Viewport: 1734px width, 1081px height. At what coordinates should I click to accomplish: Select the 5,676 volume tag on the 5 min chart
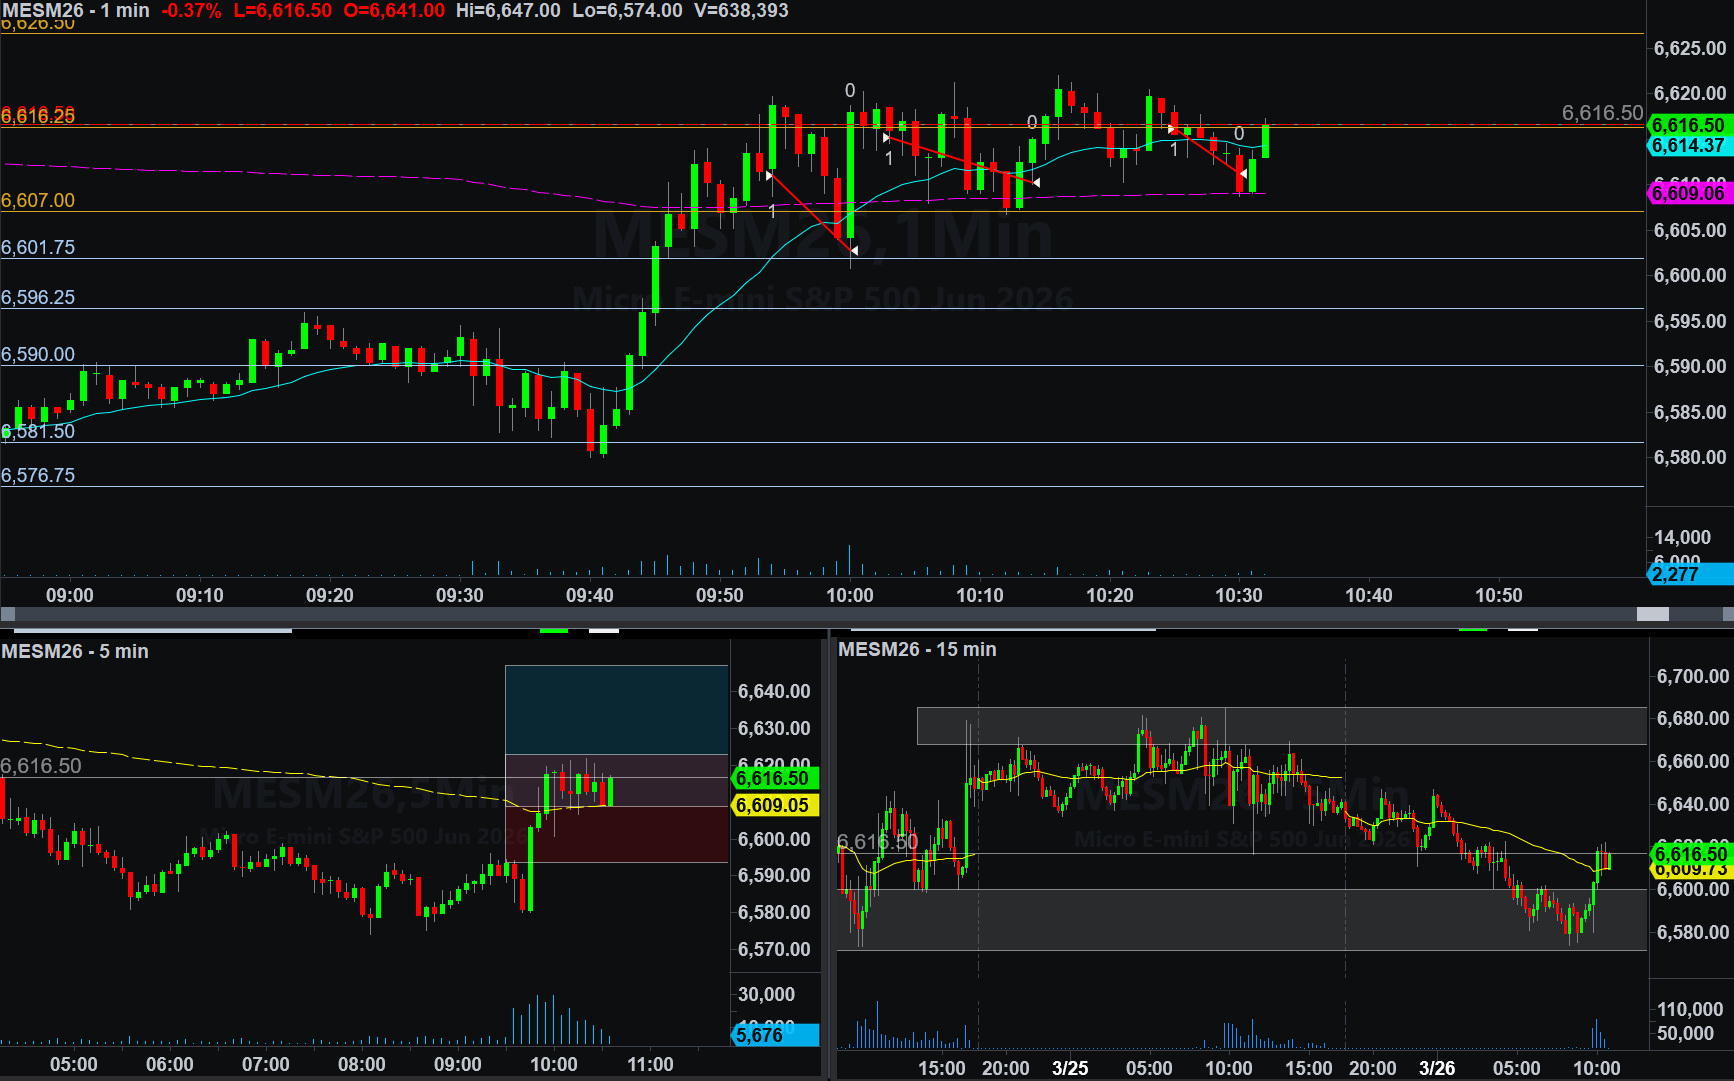point(773,1035)
